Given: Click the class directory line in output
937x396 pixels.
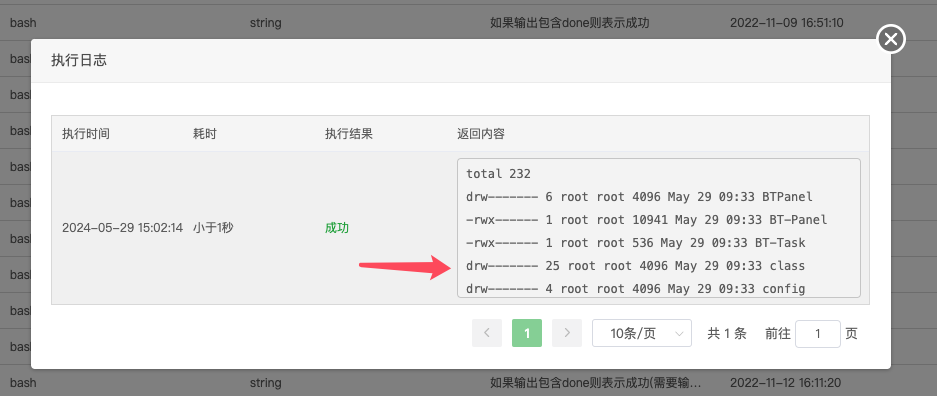Looking at the screenshot, I should 636,265.
